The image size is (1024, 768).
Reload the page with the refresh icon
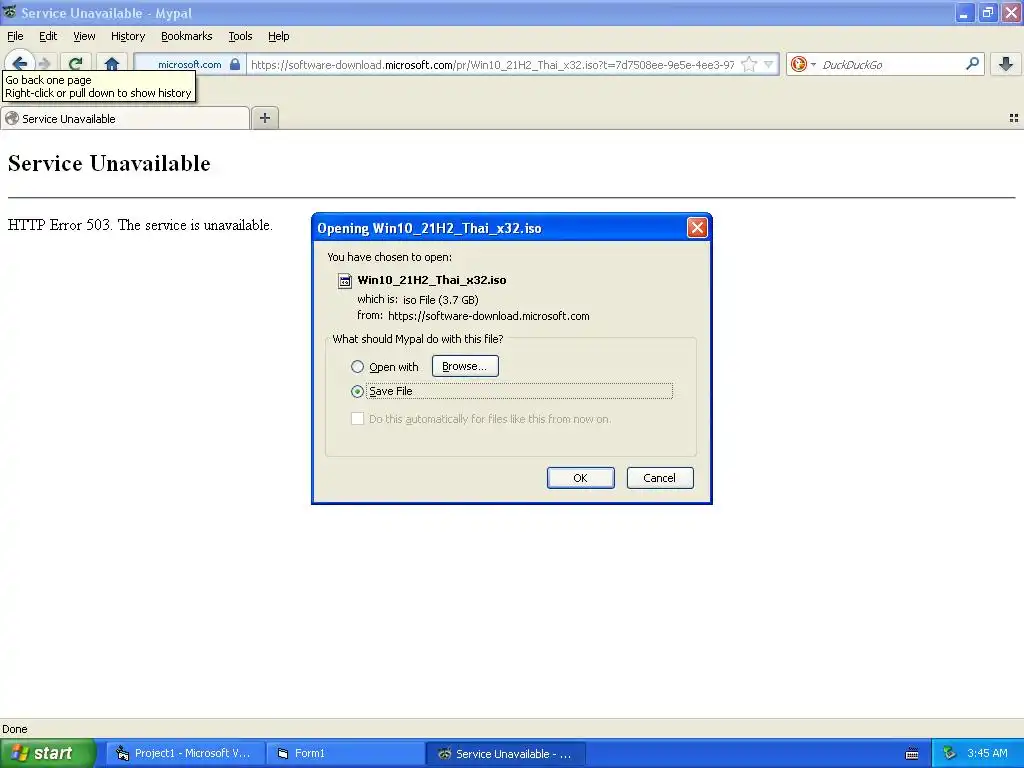click(x=75, y=64)
